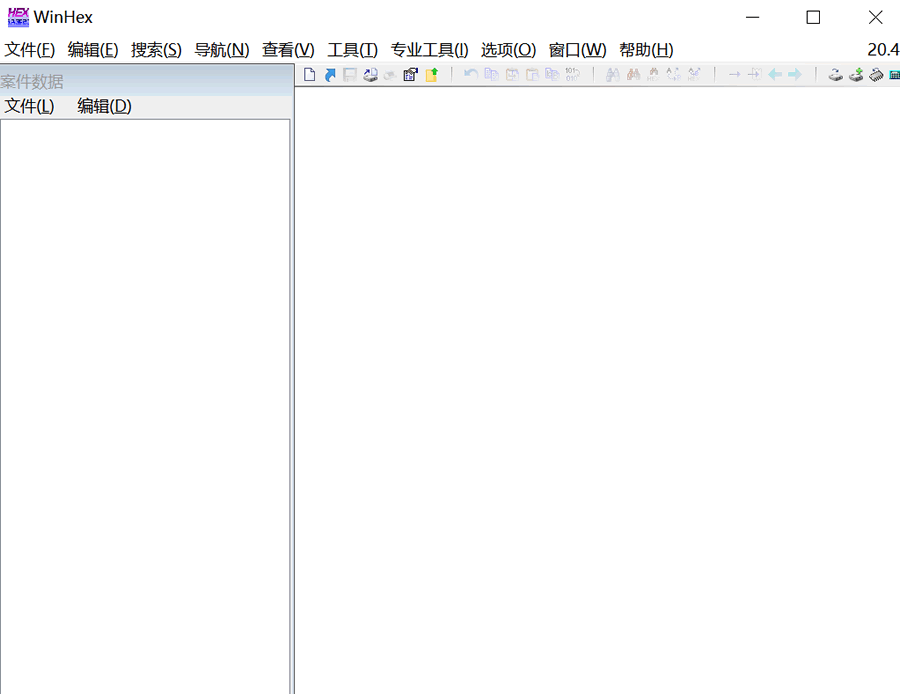
Task: Open 文件(L) menu in case data panel
Action: click(x=29, y=106)
